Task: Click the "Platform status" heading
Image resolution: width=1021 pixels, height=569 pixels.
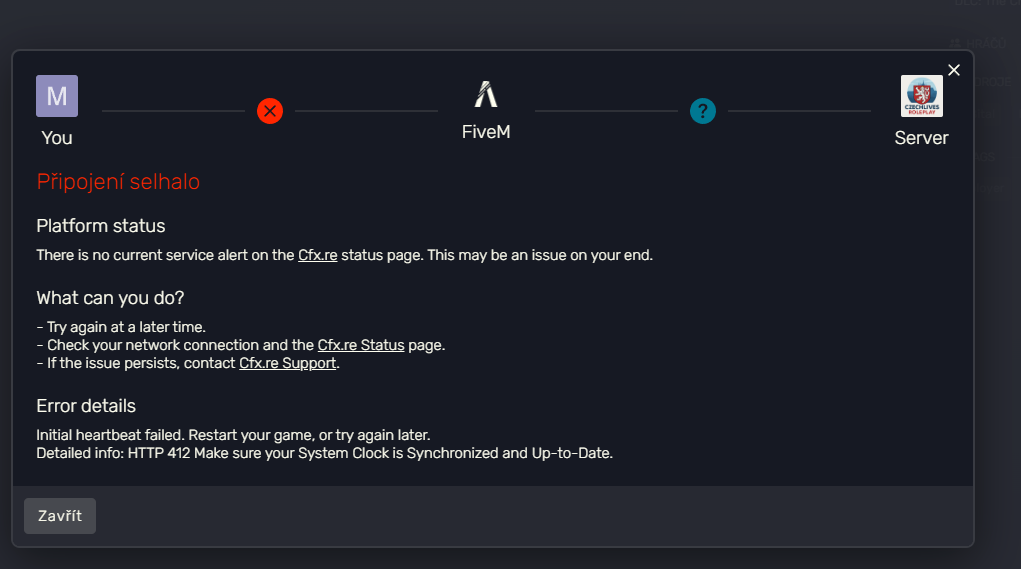Action: click(101, 226)
